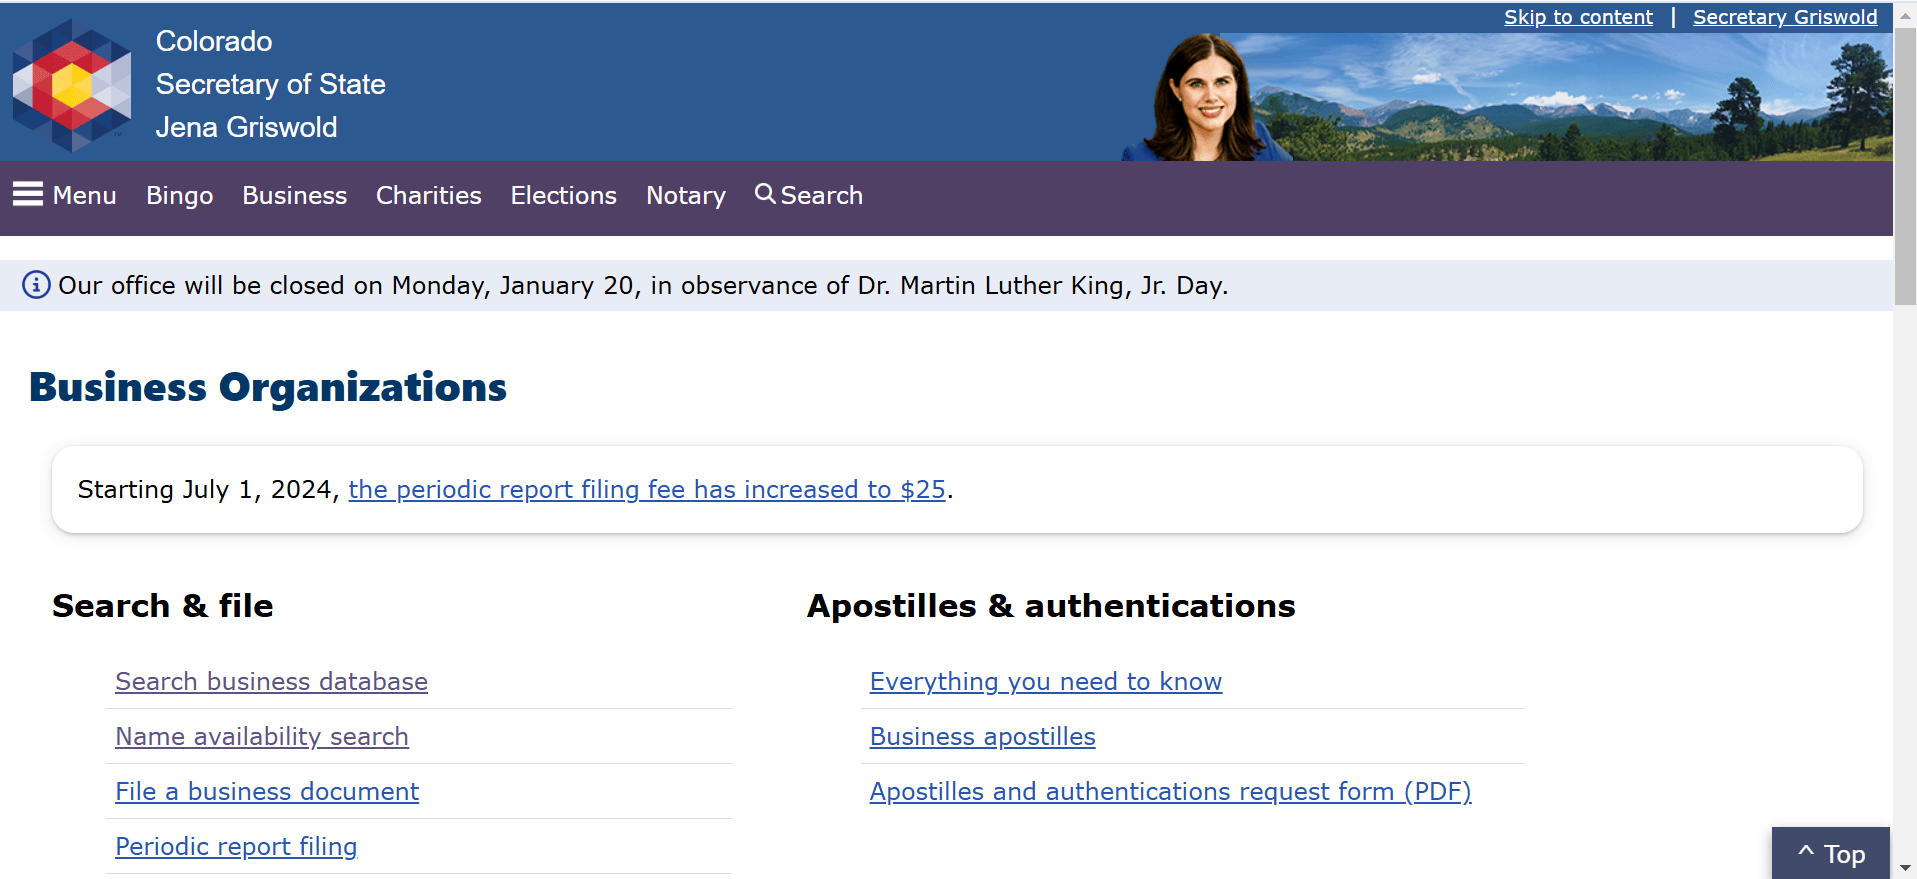This screenshot has width=1917, height=879.
Task: Open the periodic report filing fee link
Action: [647, 489]
